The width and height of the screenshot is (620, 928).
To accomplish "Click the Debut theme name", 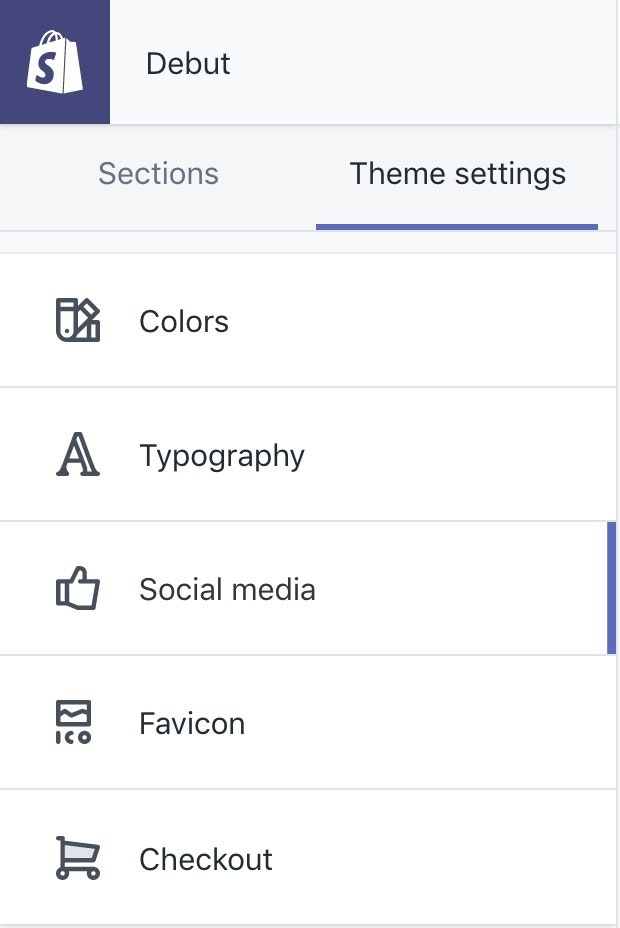I will 188,63.
